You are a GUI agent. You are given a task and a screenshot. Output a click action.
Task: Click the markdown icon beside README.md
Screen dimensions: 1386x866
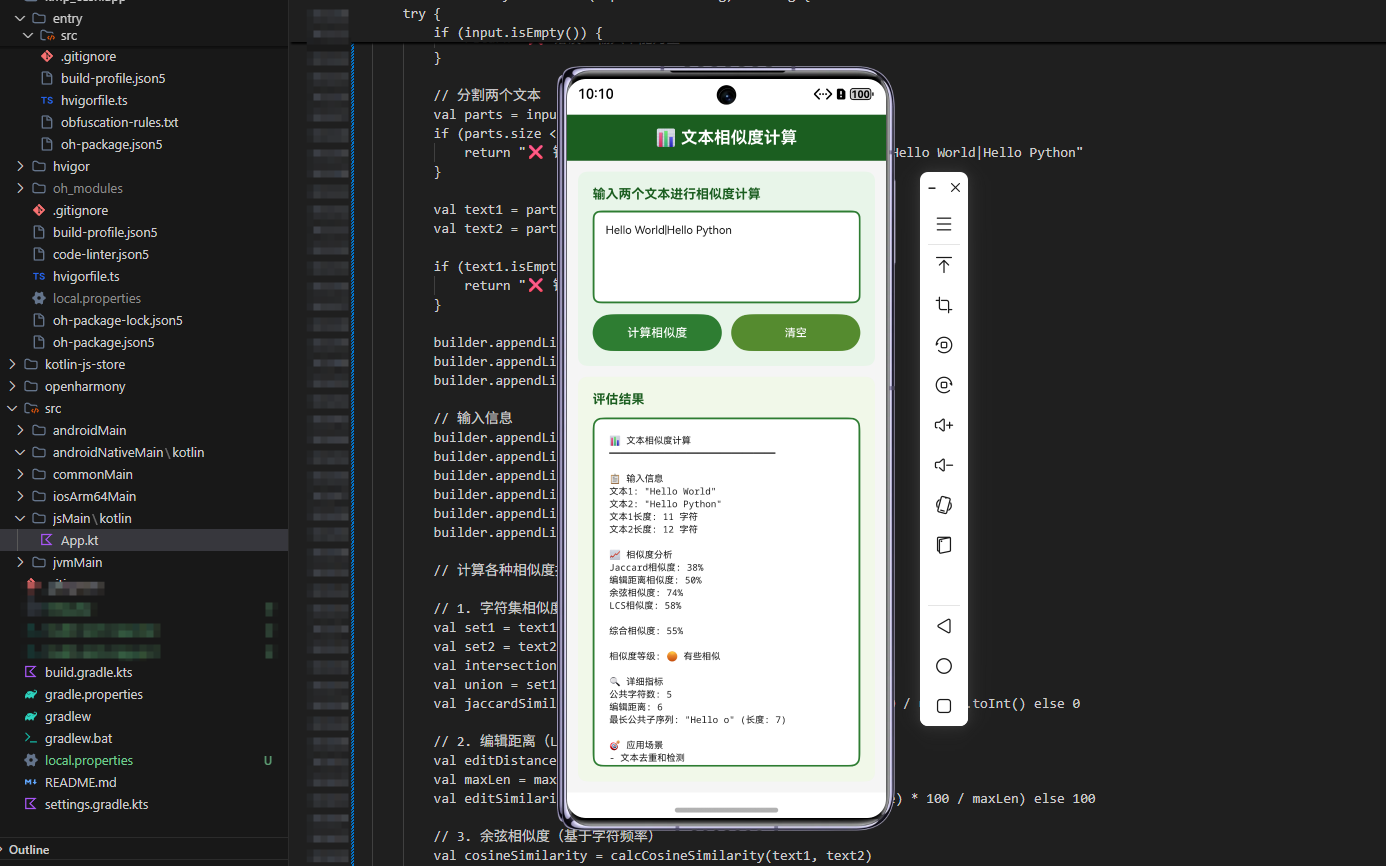pyautogui.click(x=31, y=782)
